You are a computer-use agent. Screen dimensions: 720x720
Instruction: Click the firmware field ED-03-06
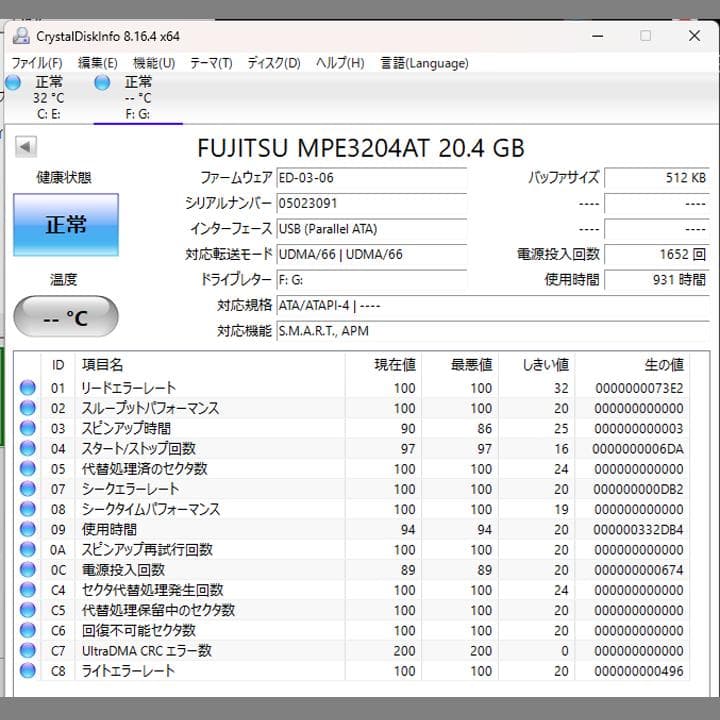pos(371,178)
